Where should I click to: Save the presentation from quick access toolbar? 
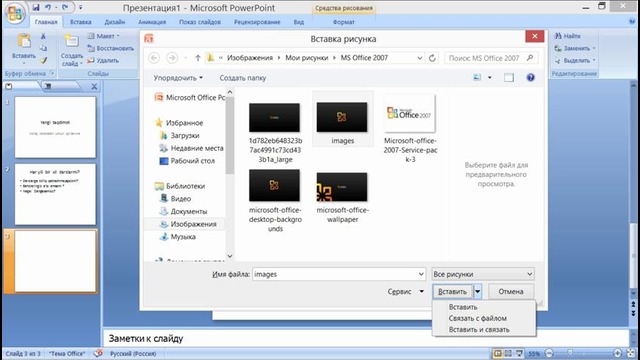coord(36,7)
